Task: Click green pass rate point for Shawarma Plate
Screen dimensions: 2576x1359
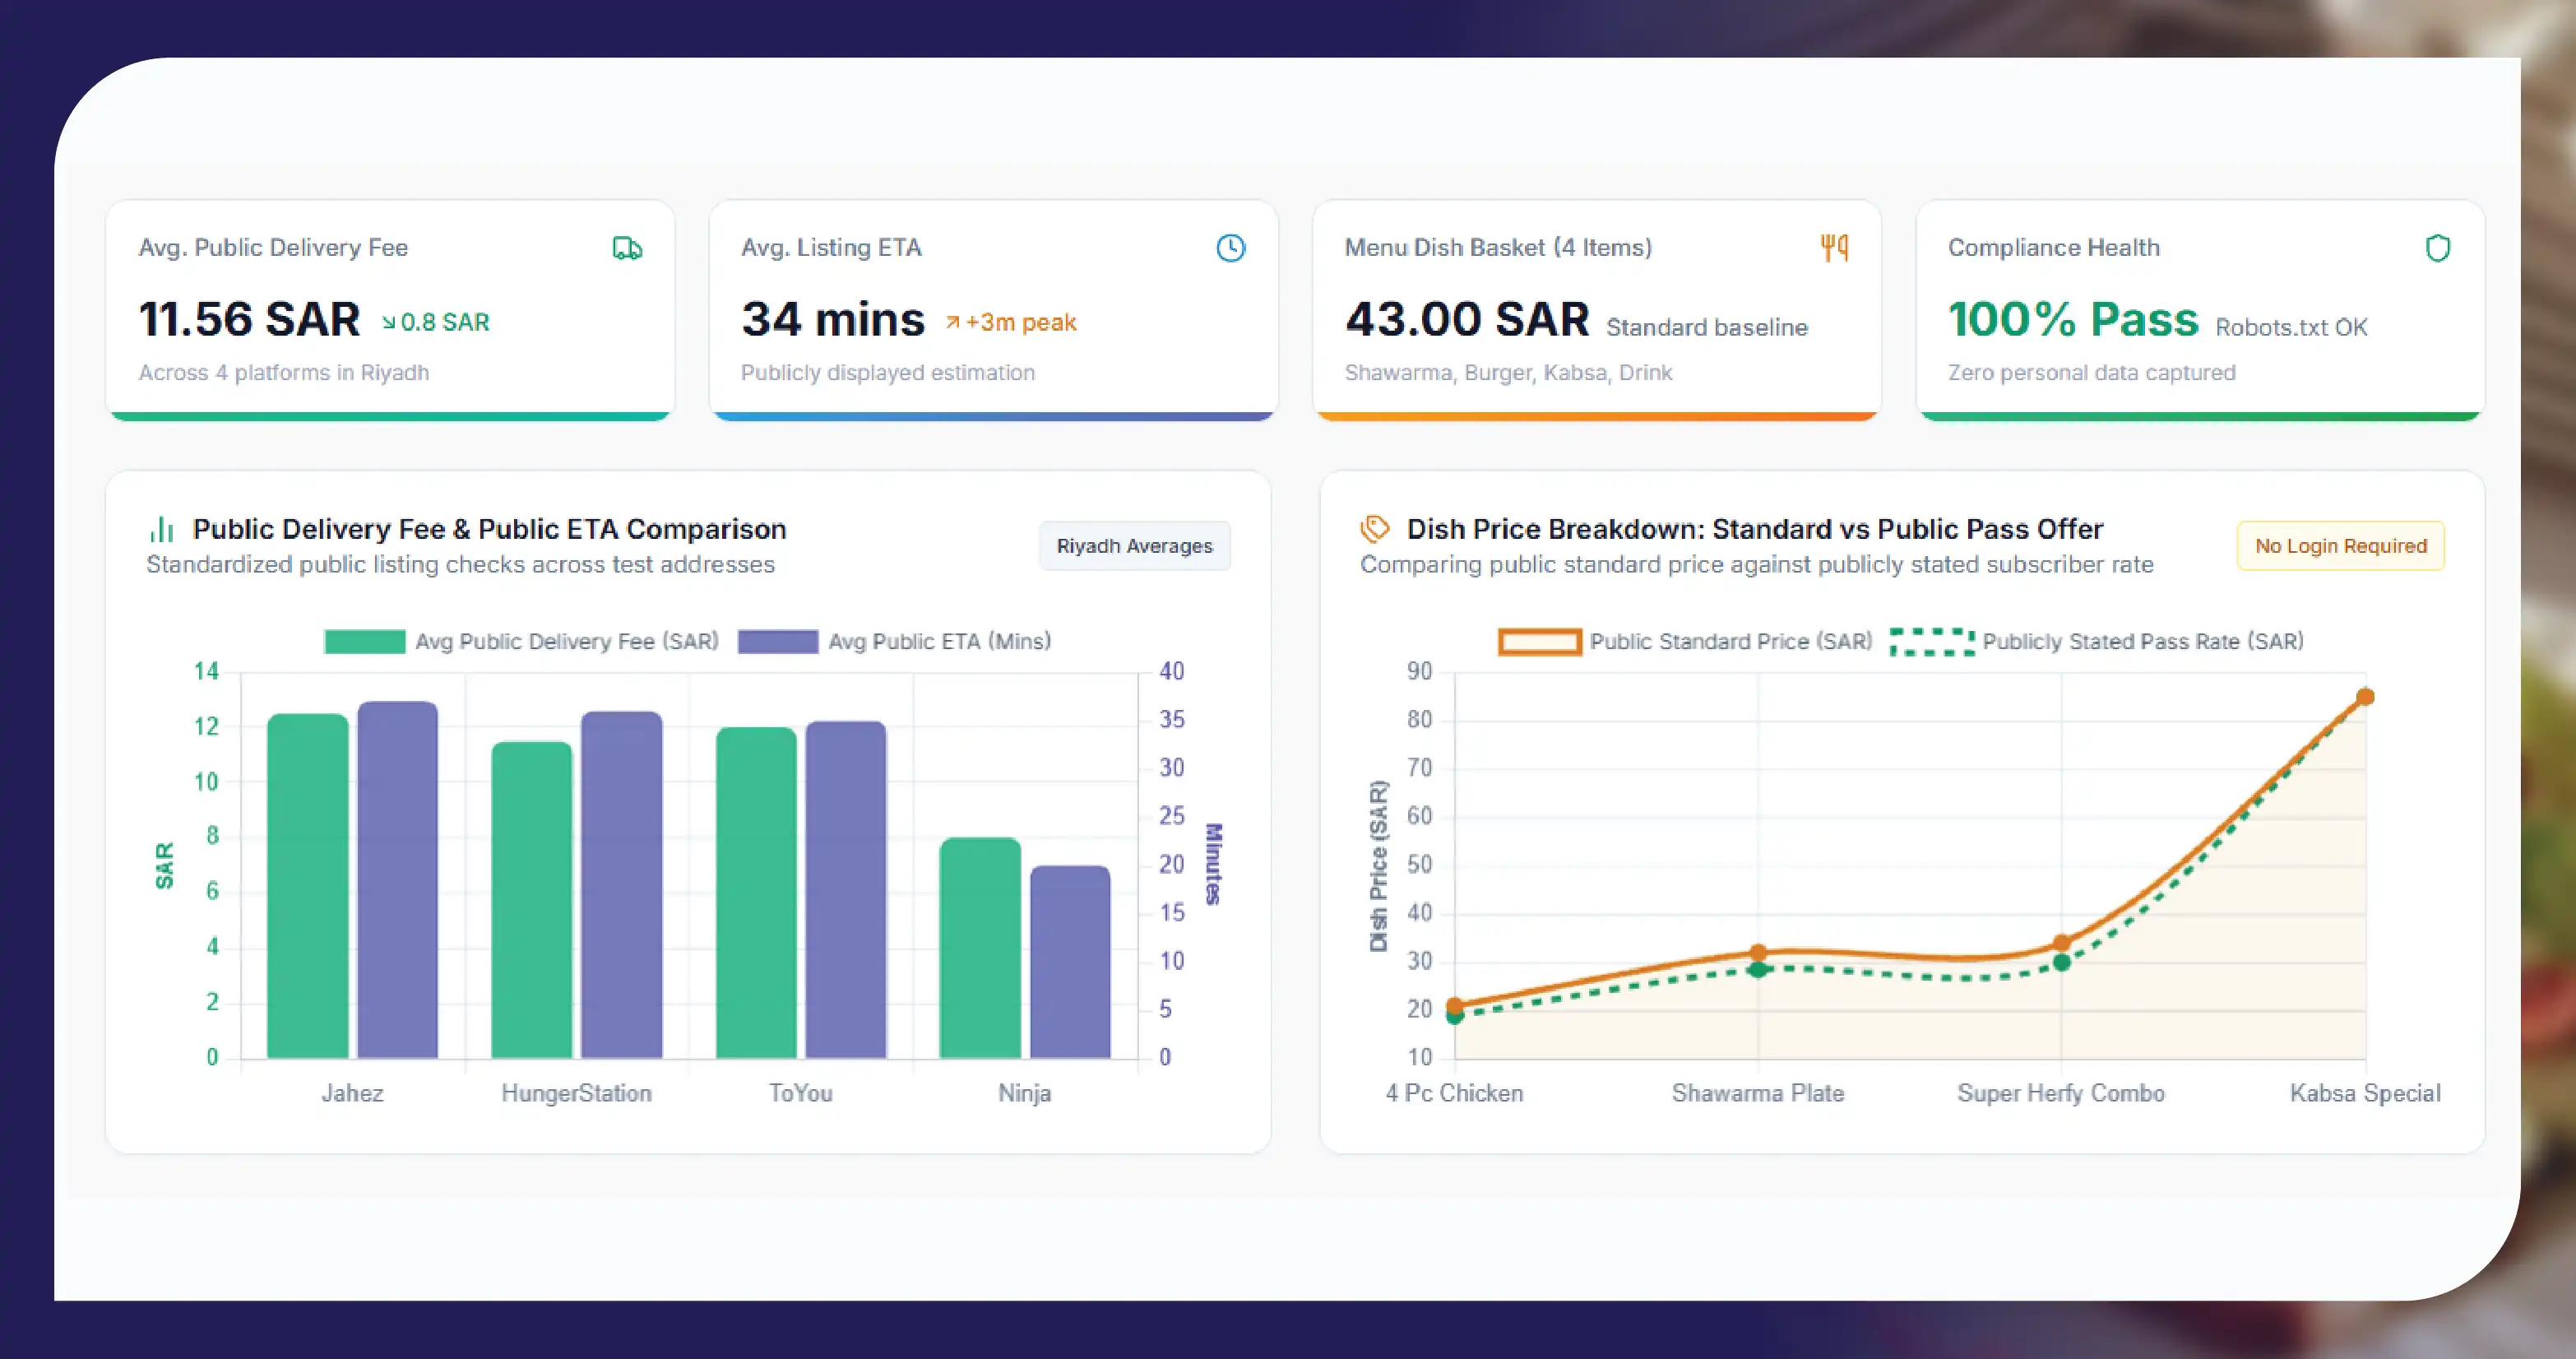Action: [1758, 968]
